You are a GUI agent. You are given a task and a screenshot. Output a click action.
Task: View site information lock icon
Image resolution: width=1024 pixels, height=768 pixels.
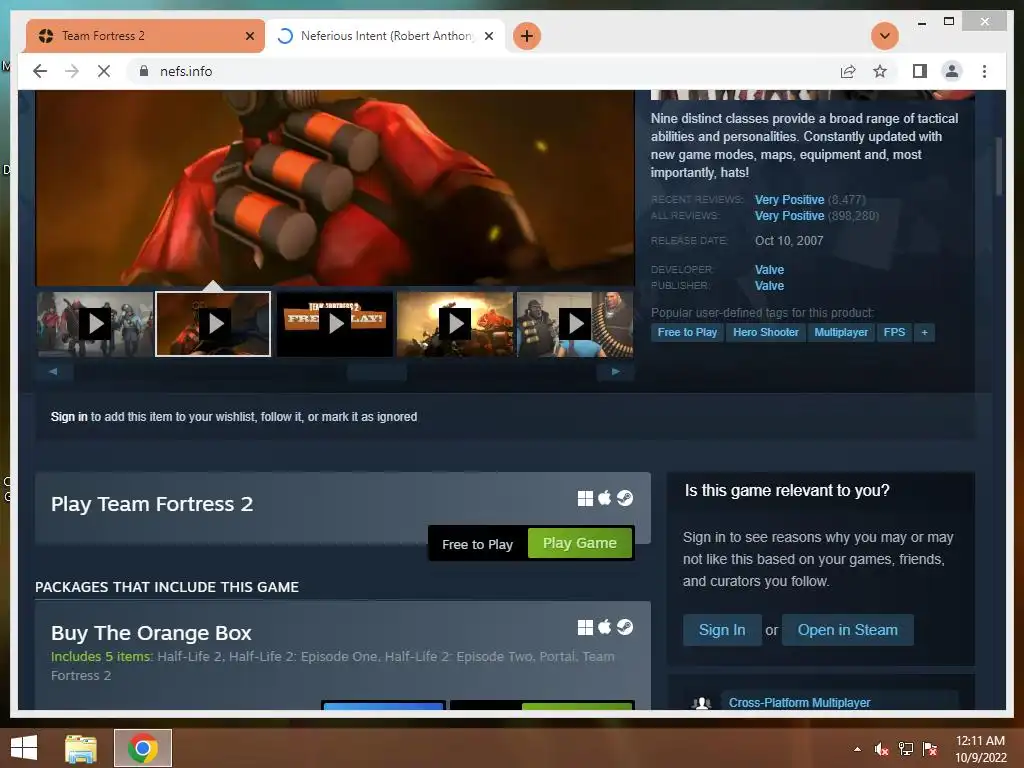click(x=144, y=71)
